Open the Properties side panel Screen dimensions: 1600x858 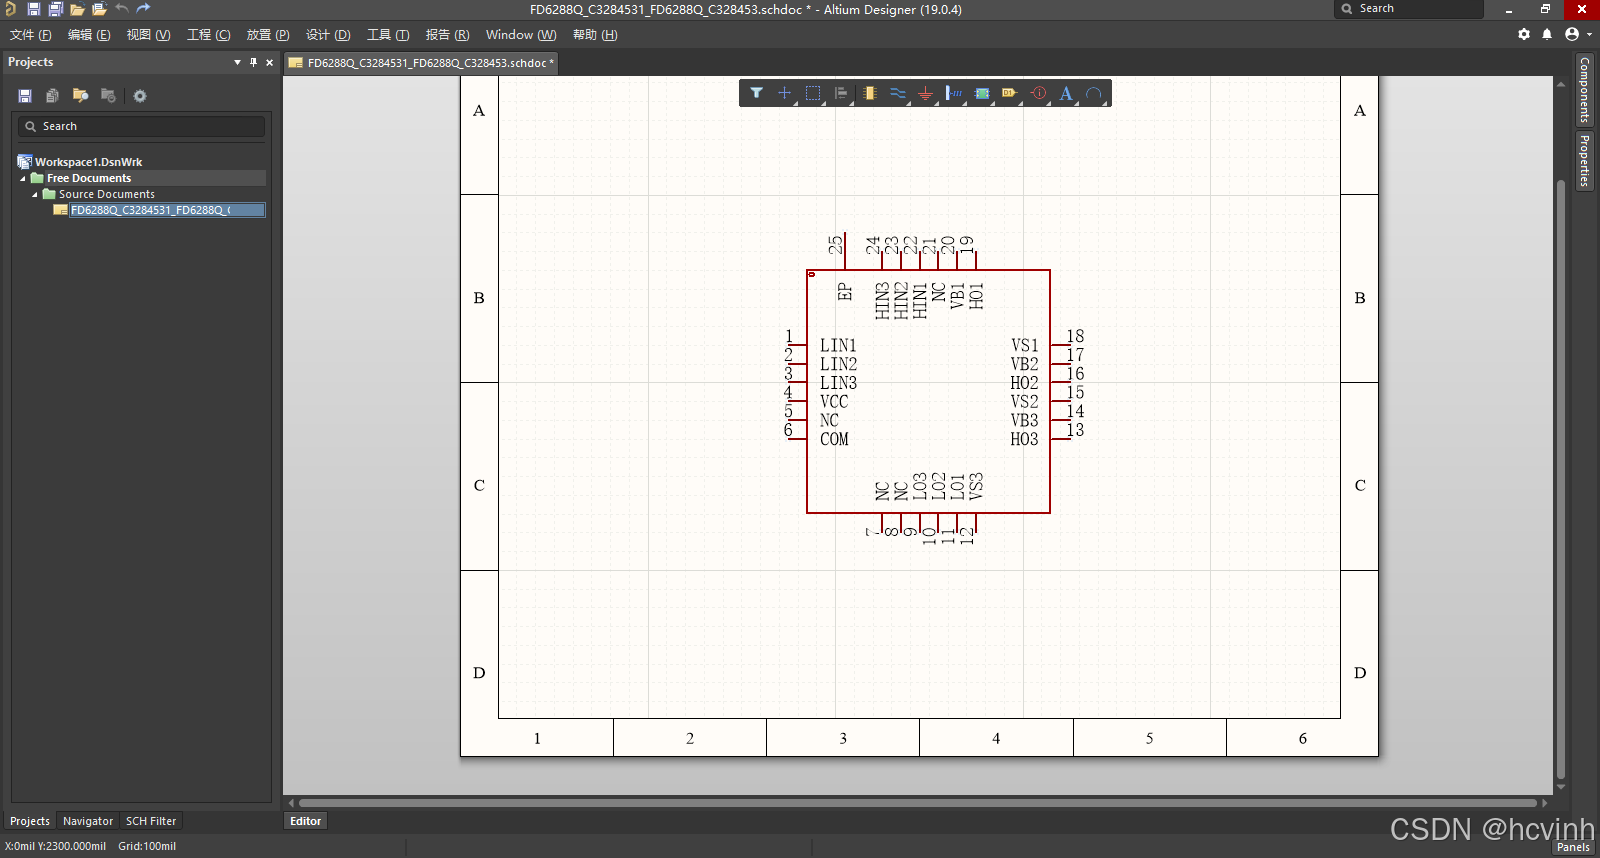point(1585,161)
